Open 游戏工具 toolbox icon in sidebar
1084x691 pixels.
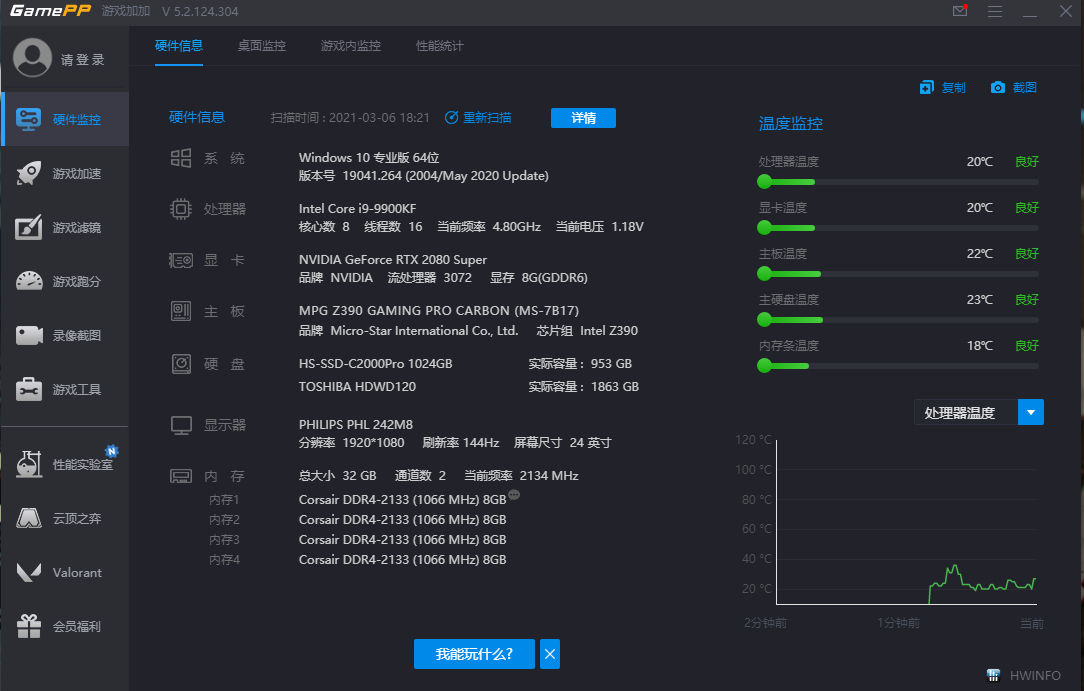pos(29,389)
